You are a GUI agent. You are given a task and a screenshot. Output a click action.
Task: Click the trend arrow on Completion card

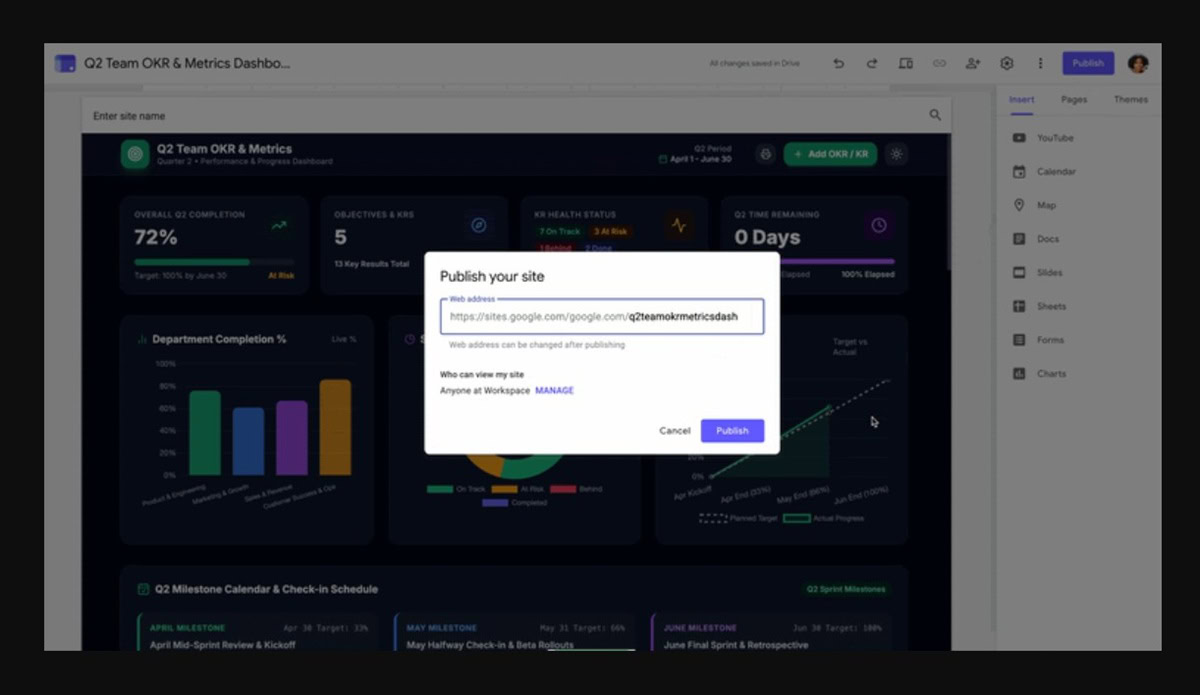coord(279,225)
